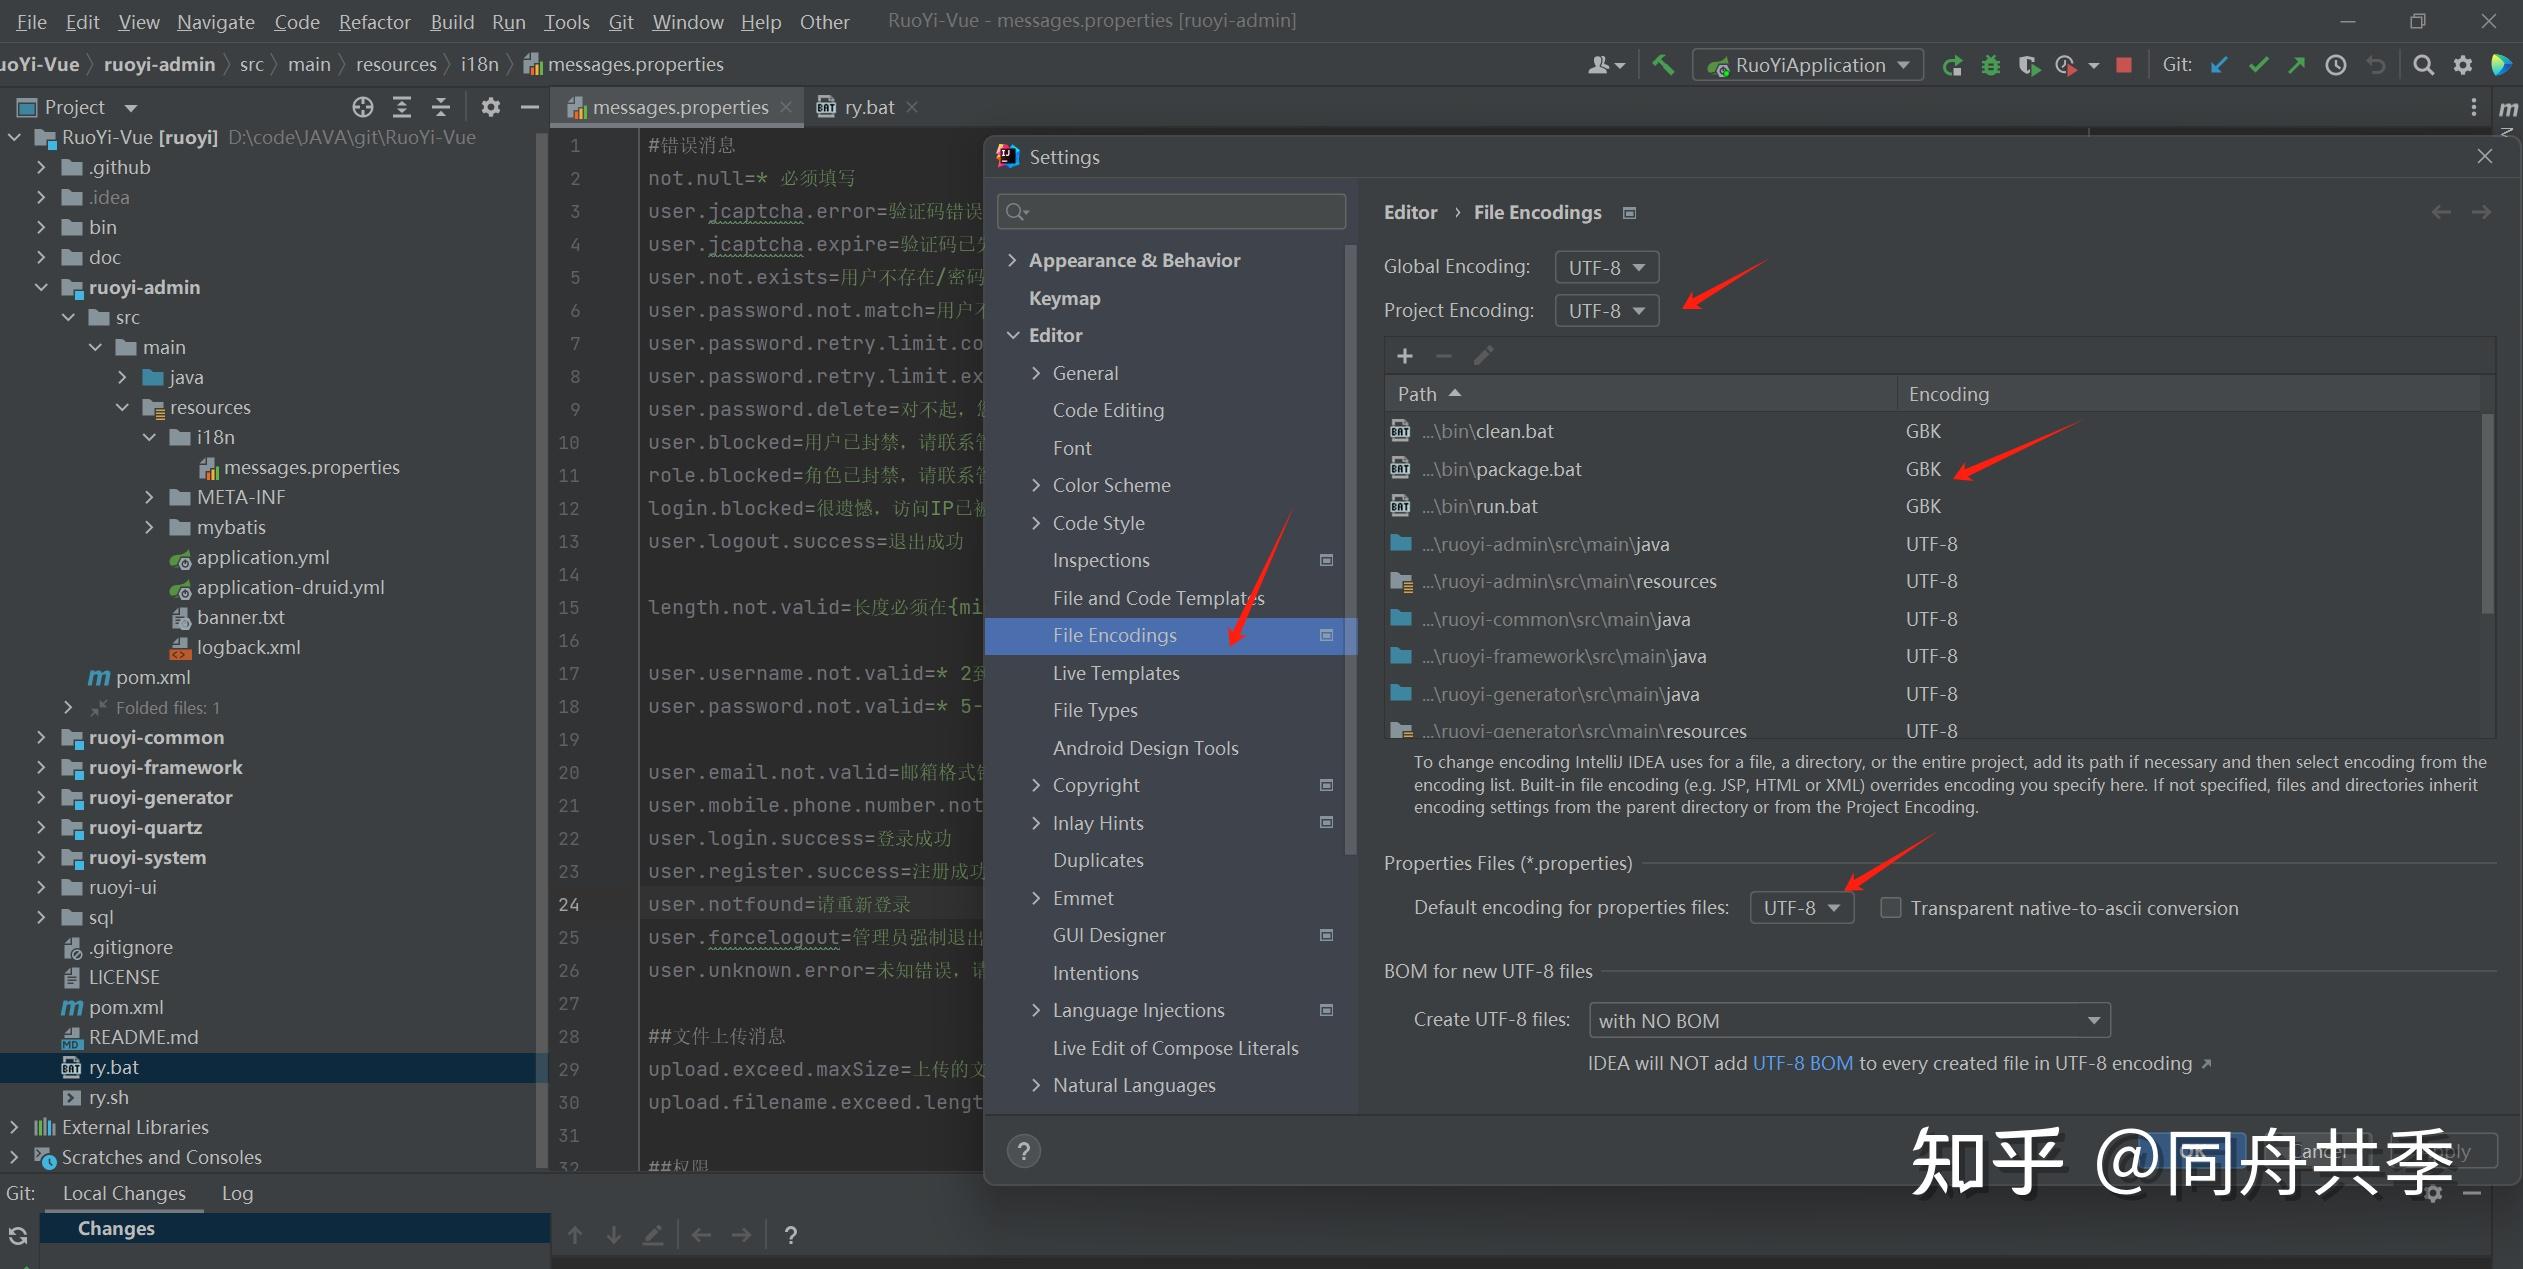Select opened file target icon in Project panel
Image resolution: width=2523 pixels, height=1269 pixels.
(363, 107)
